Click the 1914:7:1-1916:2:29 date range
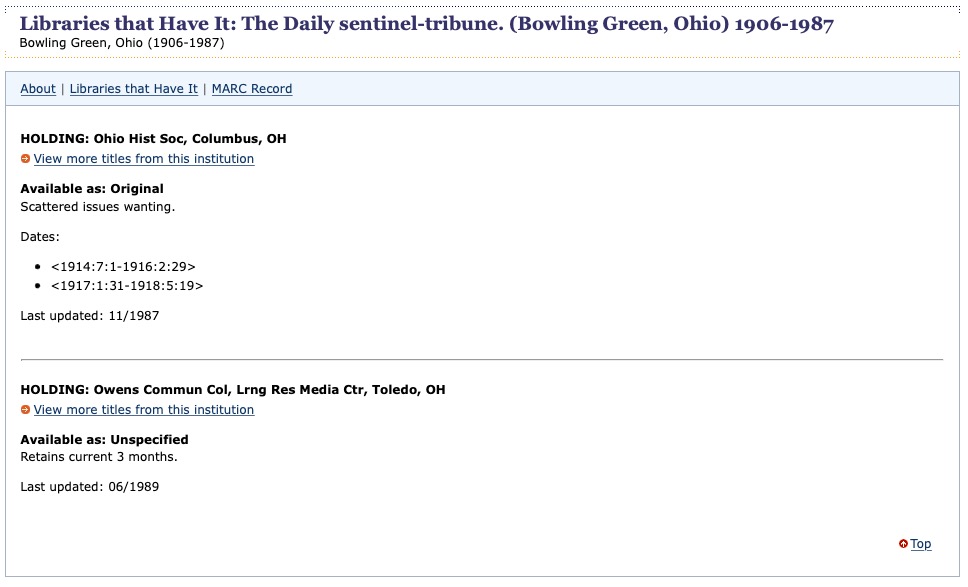968x587 pixels. pyautogui.click(x=123, y=267)
